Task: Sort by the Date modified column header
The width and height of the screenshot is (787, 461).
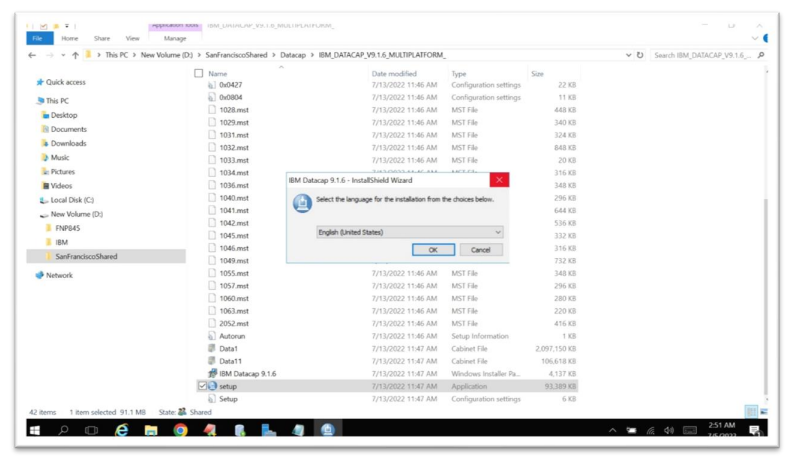Action: click(394, 73)
